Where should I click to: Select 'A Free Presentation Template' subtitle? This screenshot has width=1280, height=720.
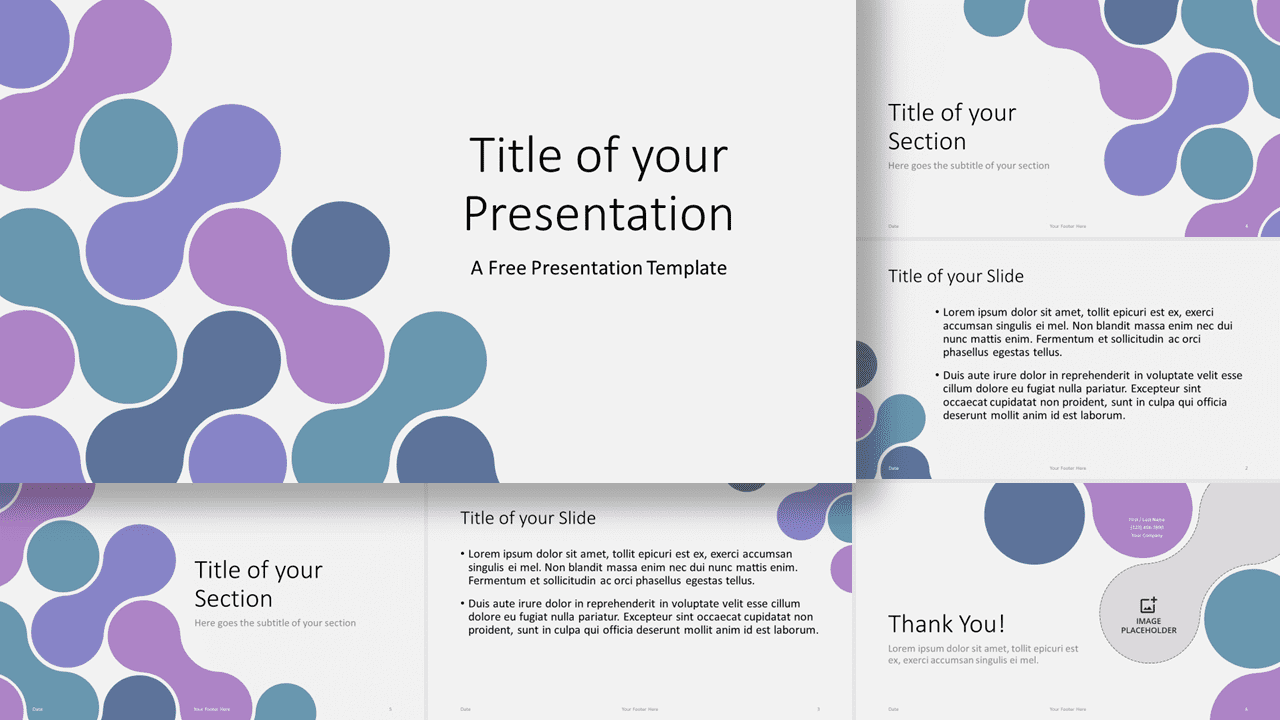point(598,268)
